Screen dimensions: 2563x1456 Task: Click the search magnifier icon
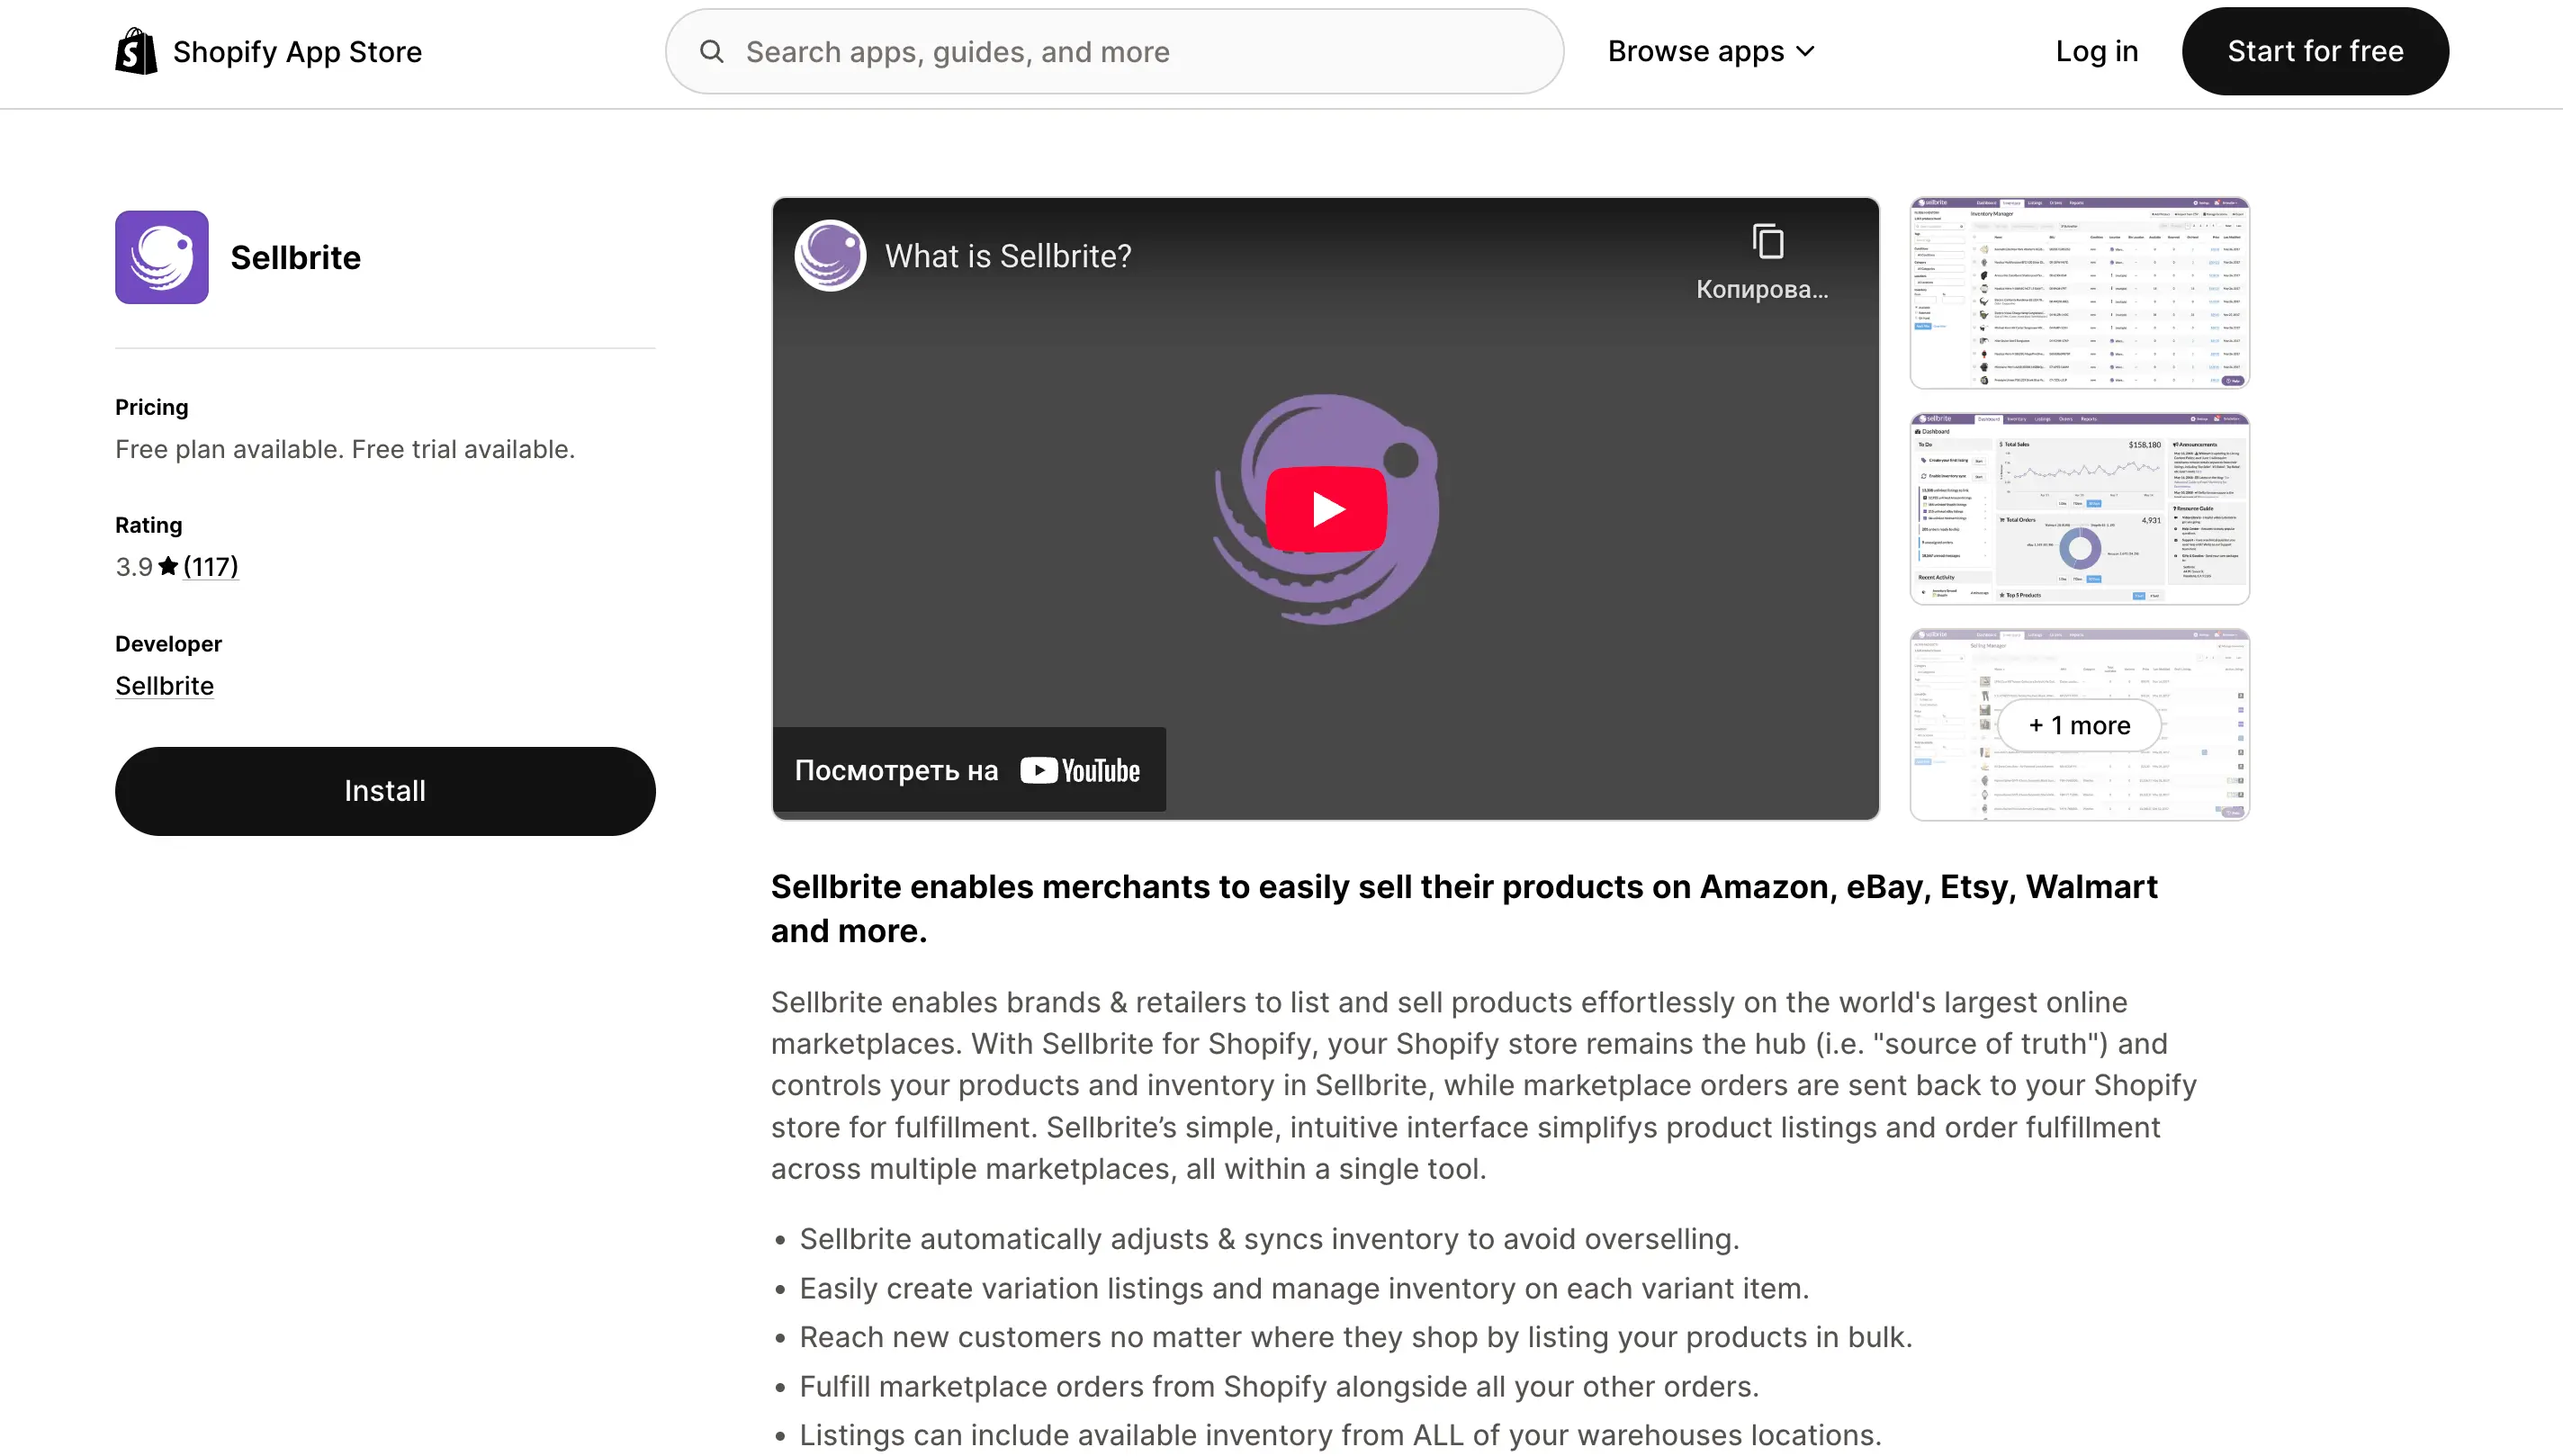tap(712, 50)
